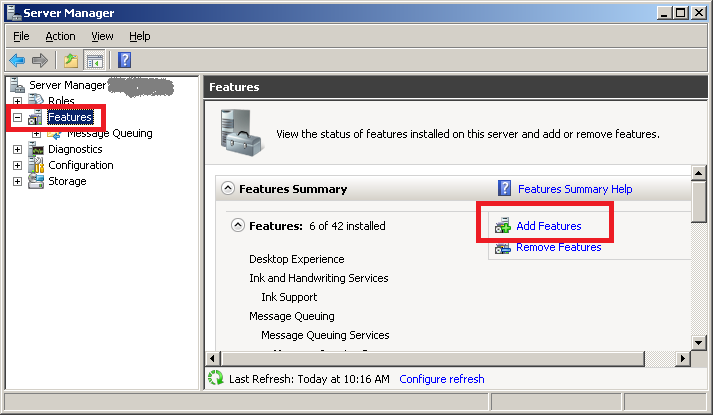Click the Server Manager root node icon
The height and width of the screenshot is (415, 713).
pos(17,85)
